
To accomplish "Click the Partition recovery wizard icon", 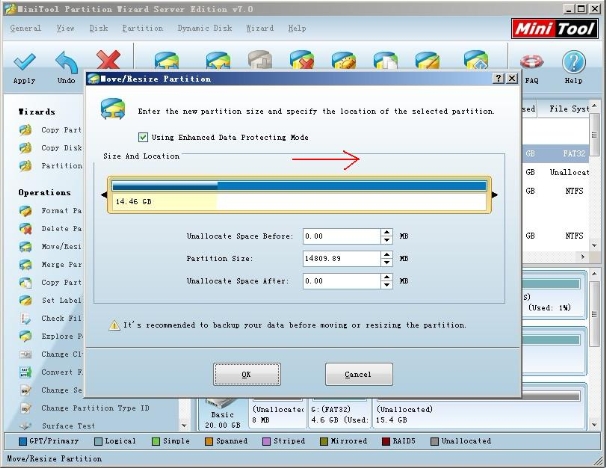I will [x=26, y=166].
